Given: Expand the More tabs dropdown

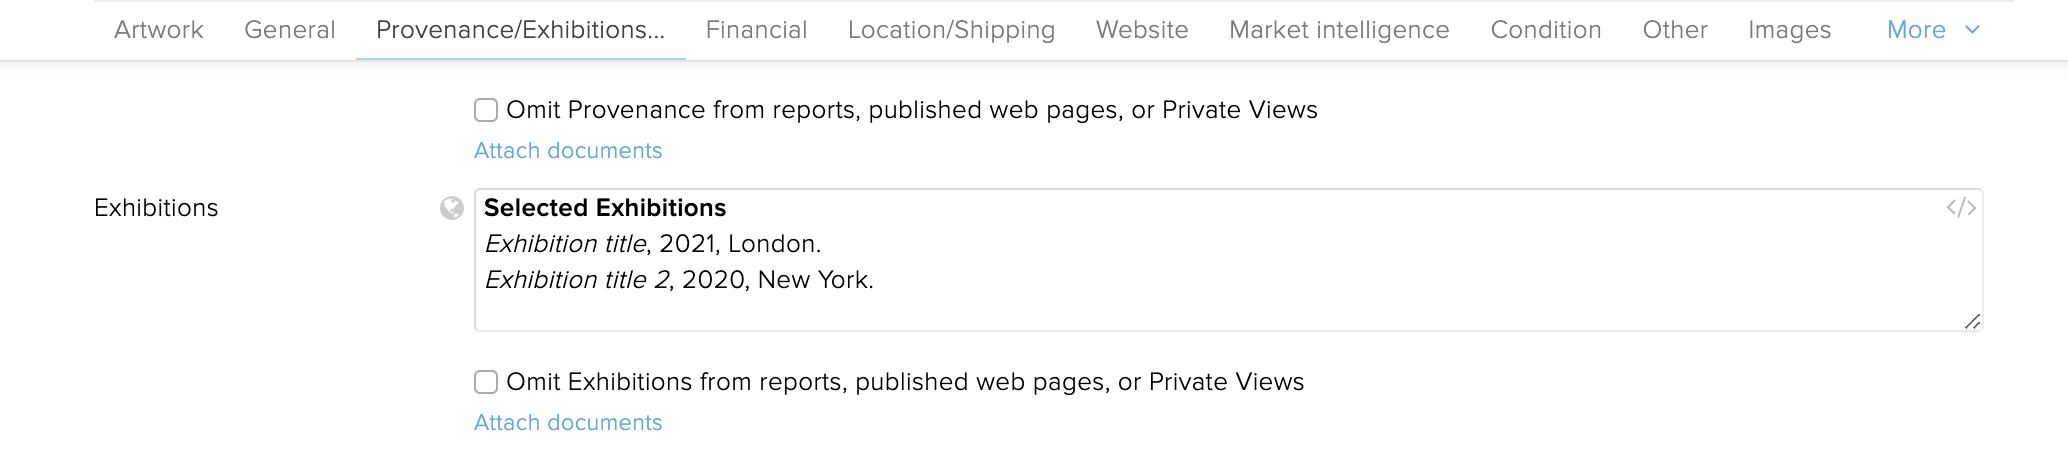Looking at the screenshot, I should (x=1933, y=30).
